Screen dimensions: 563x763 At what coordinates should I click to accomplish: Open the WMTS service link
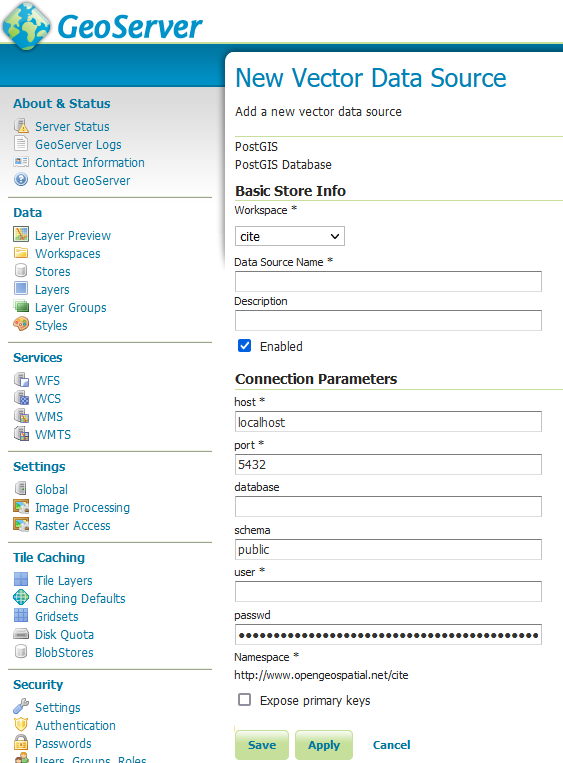(x=53, y=435)
